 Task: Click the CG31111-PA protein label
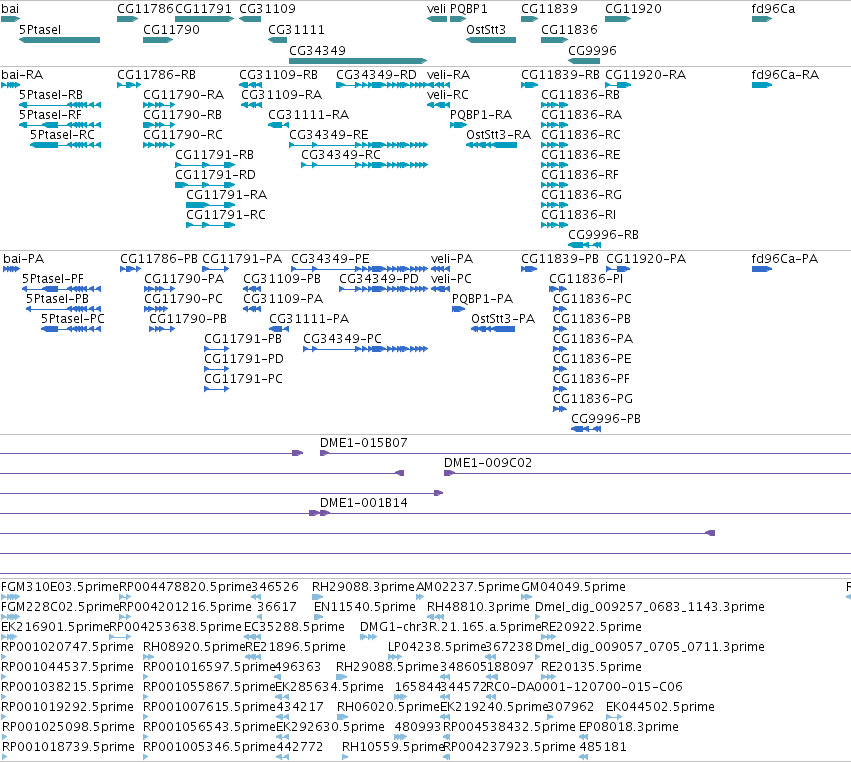(x=309, y=319)
